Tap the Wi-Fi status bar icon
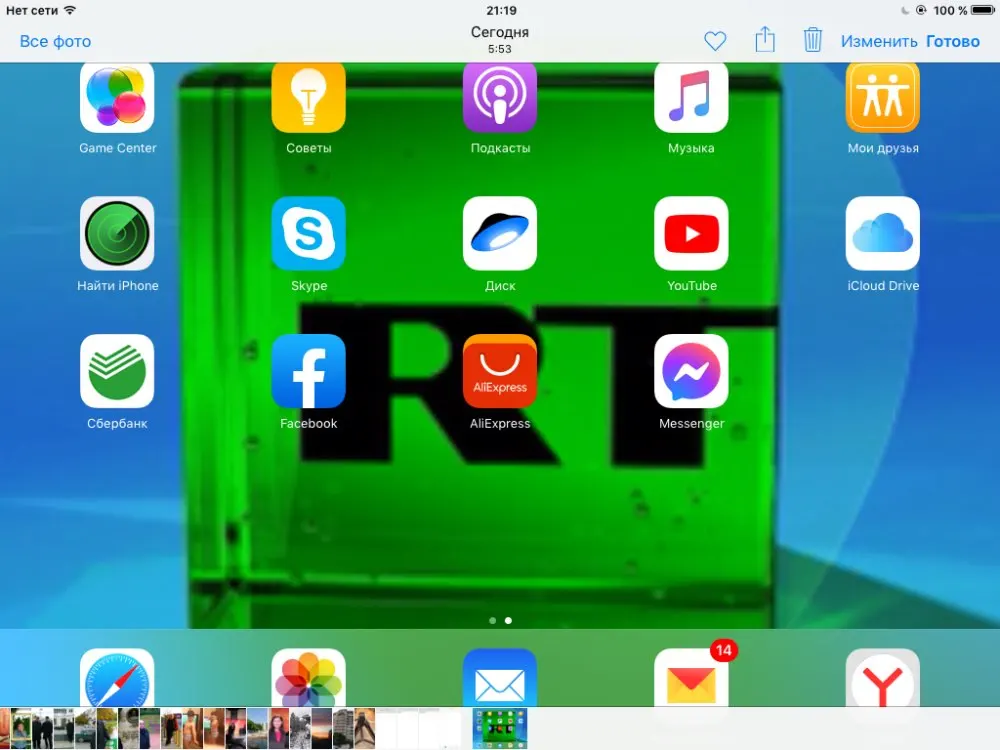The image size is (1000, 750). tap(70, 10)
